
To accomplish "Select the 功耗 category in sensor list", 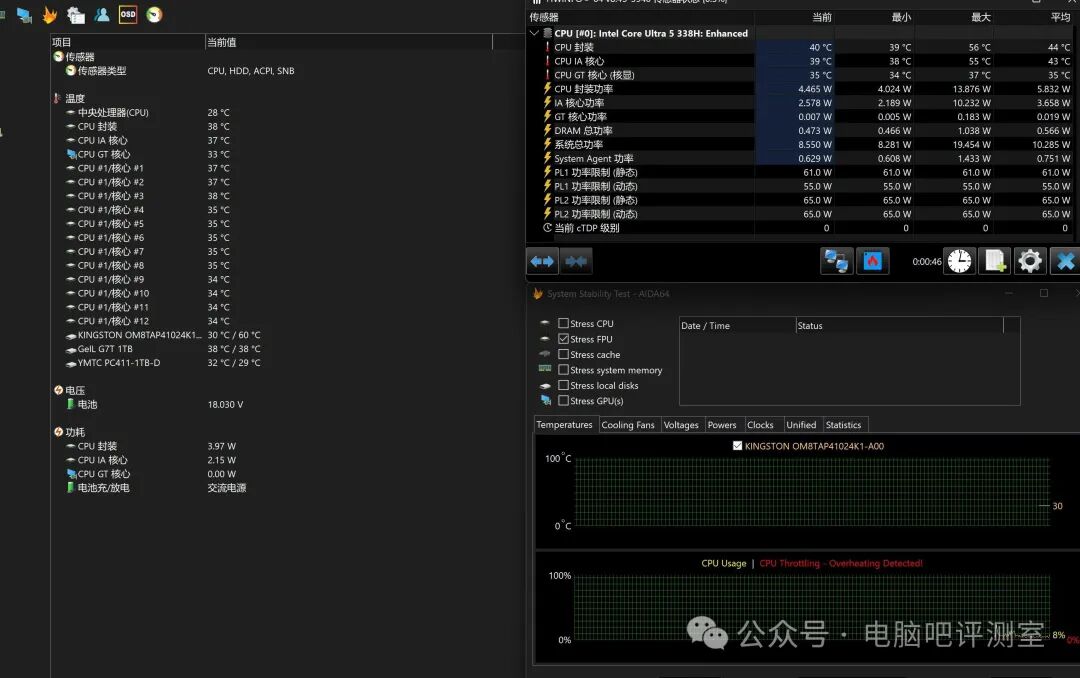I will coord(75,432).
